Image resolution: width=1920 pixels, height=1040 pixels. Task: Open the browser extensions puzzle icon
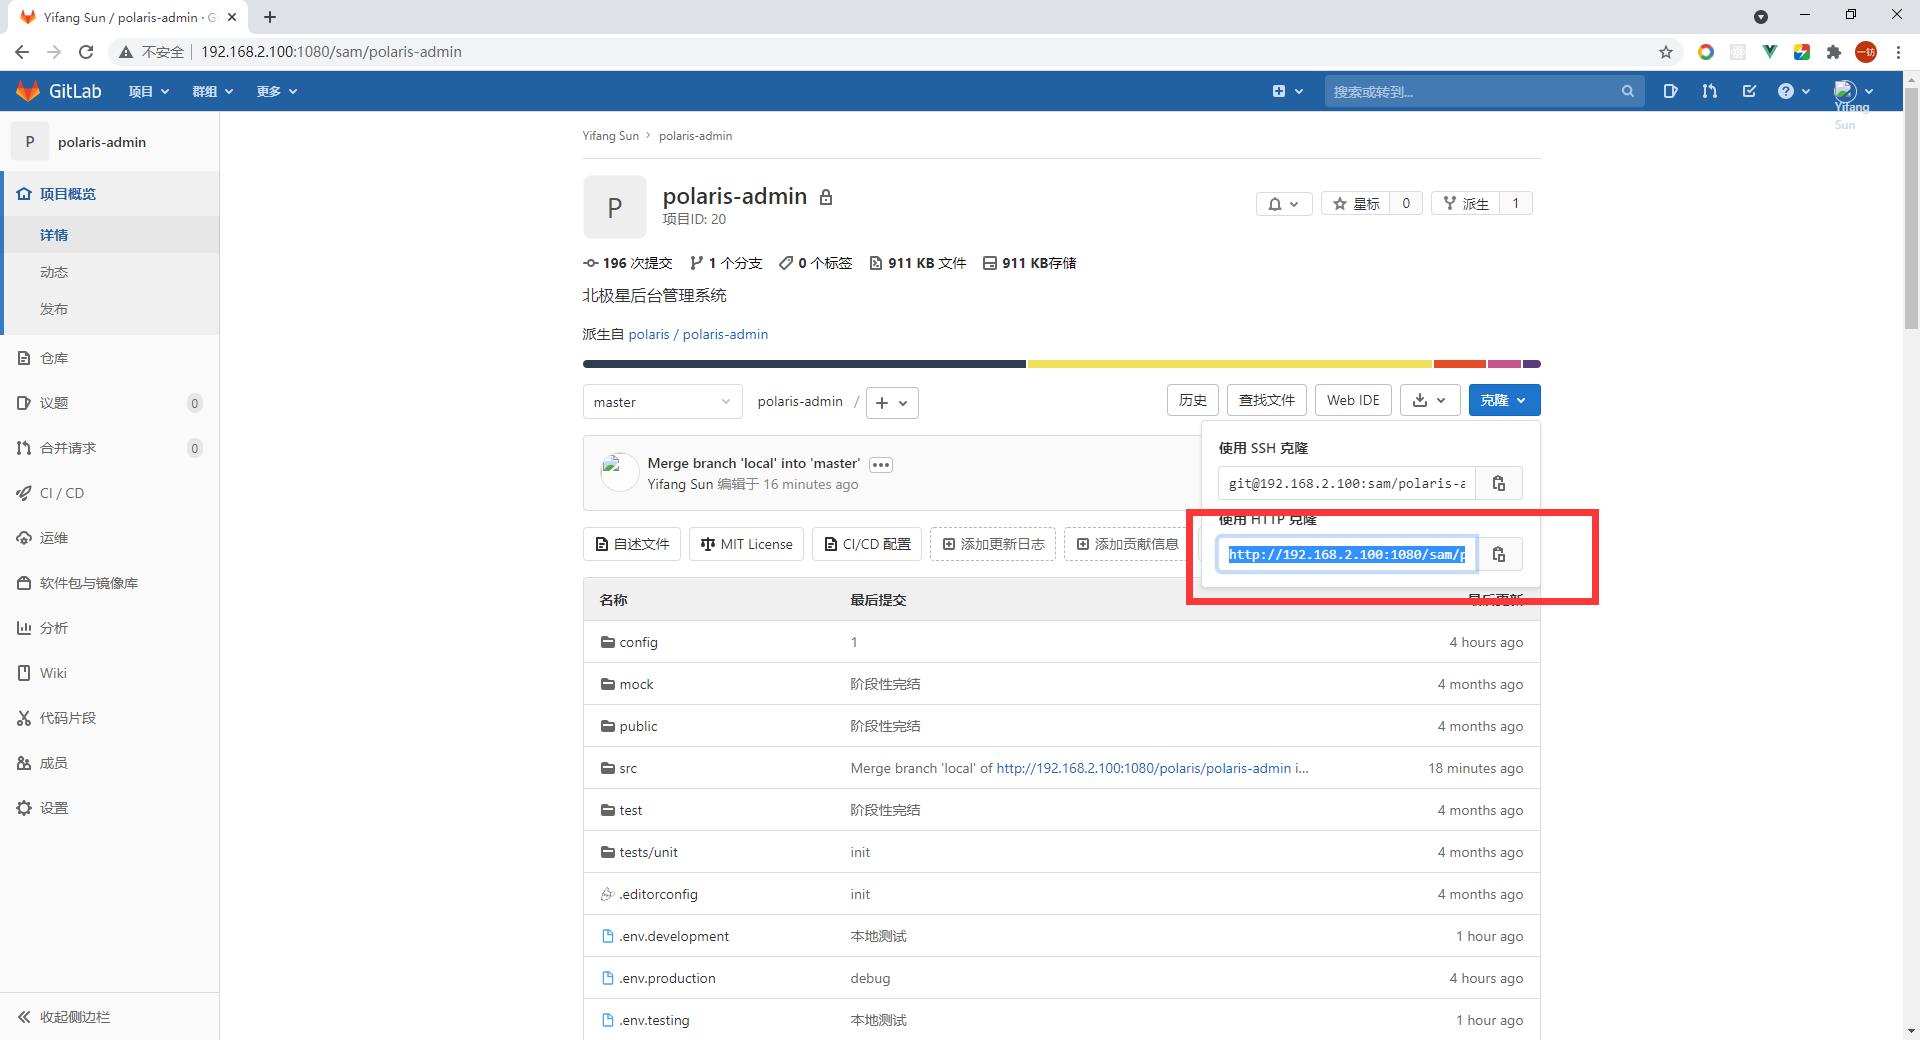[x=1833, y=52]
